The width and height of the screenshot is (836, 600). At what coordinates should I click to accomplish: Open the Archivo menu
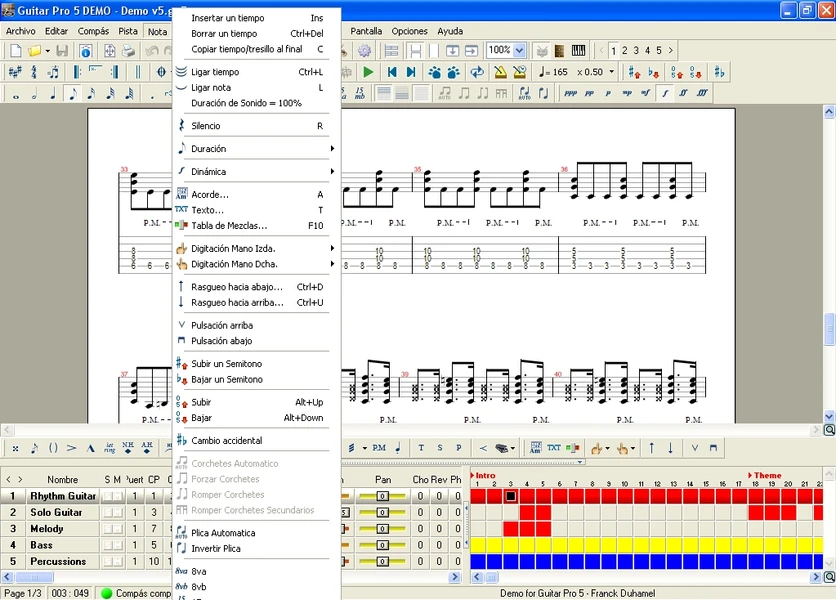[20, 31]
